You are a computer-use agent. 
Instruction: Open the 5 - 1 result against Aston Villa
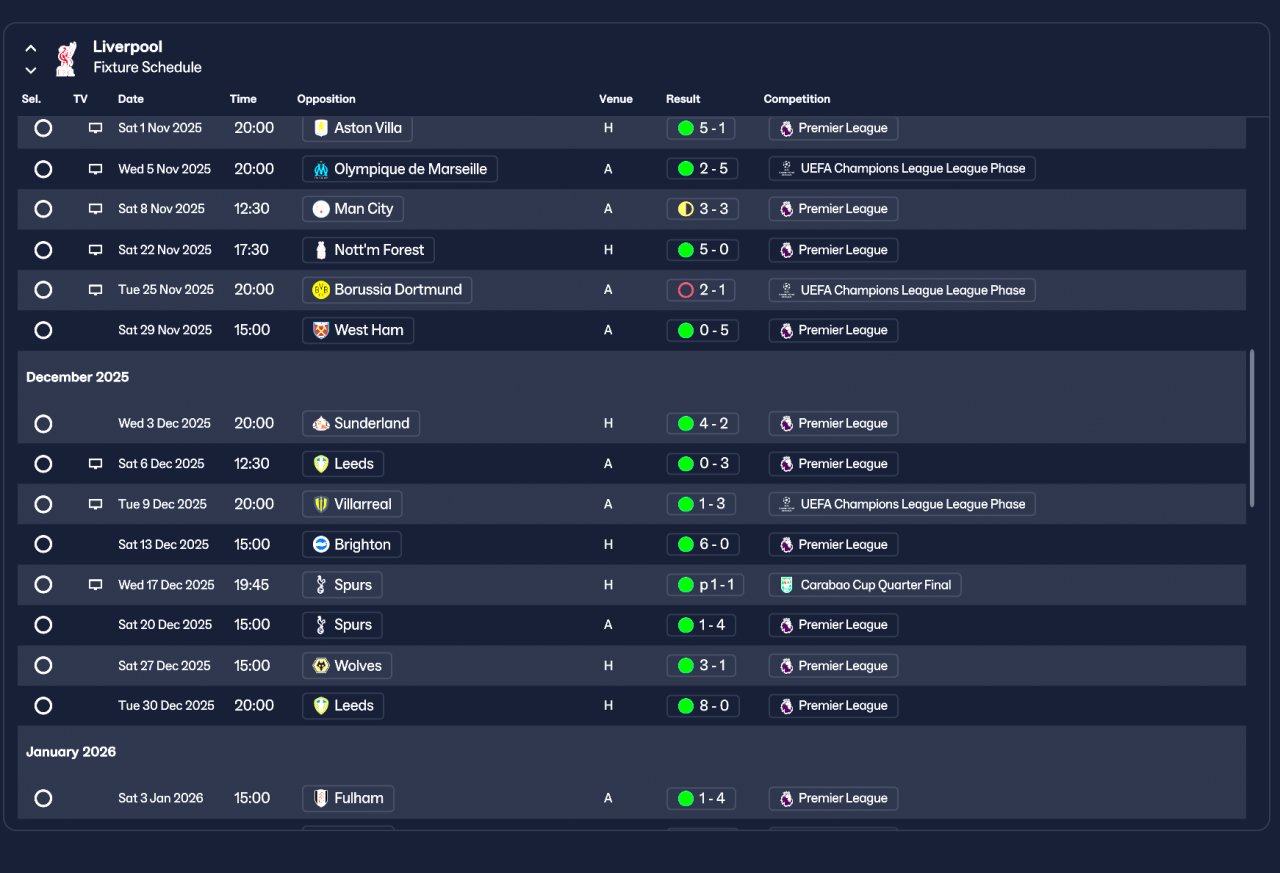pyautogui.click(x=702, y=128)
